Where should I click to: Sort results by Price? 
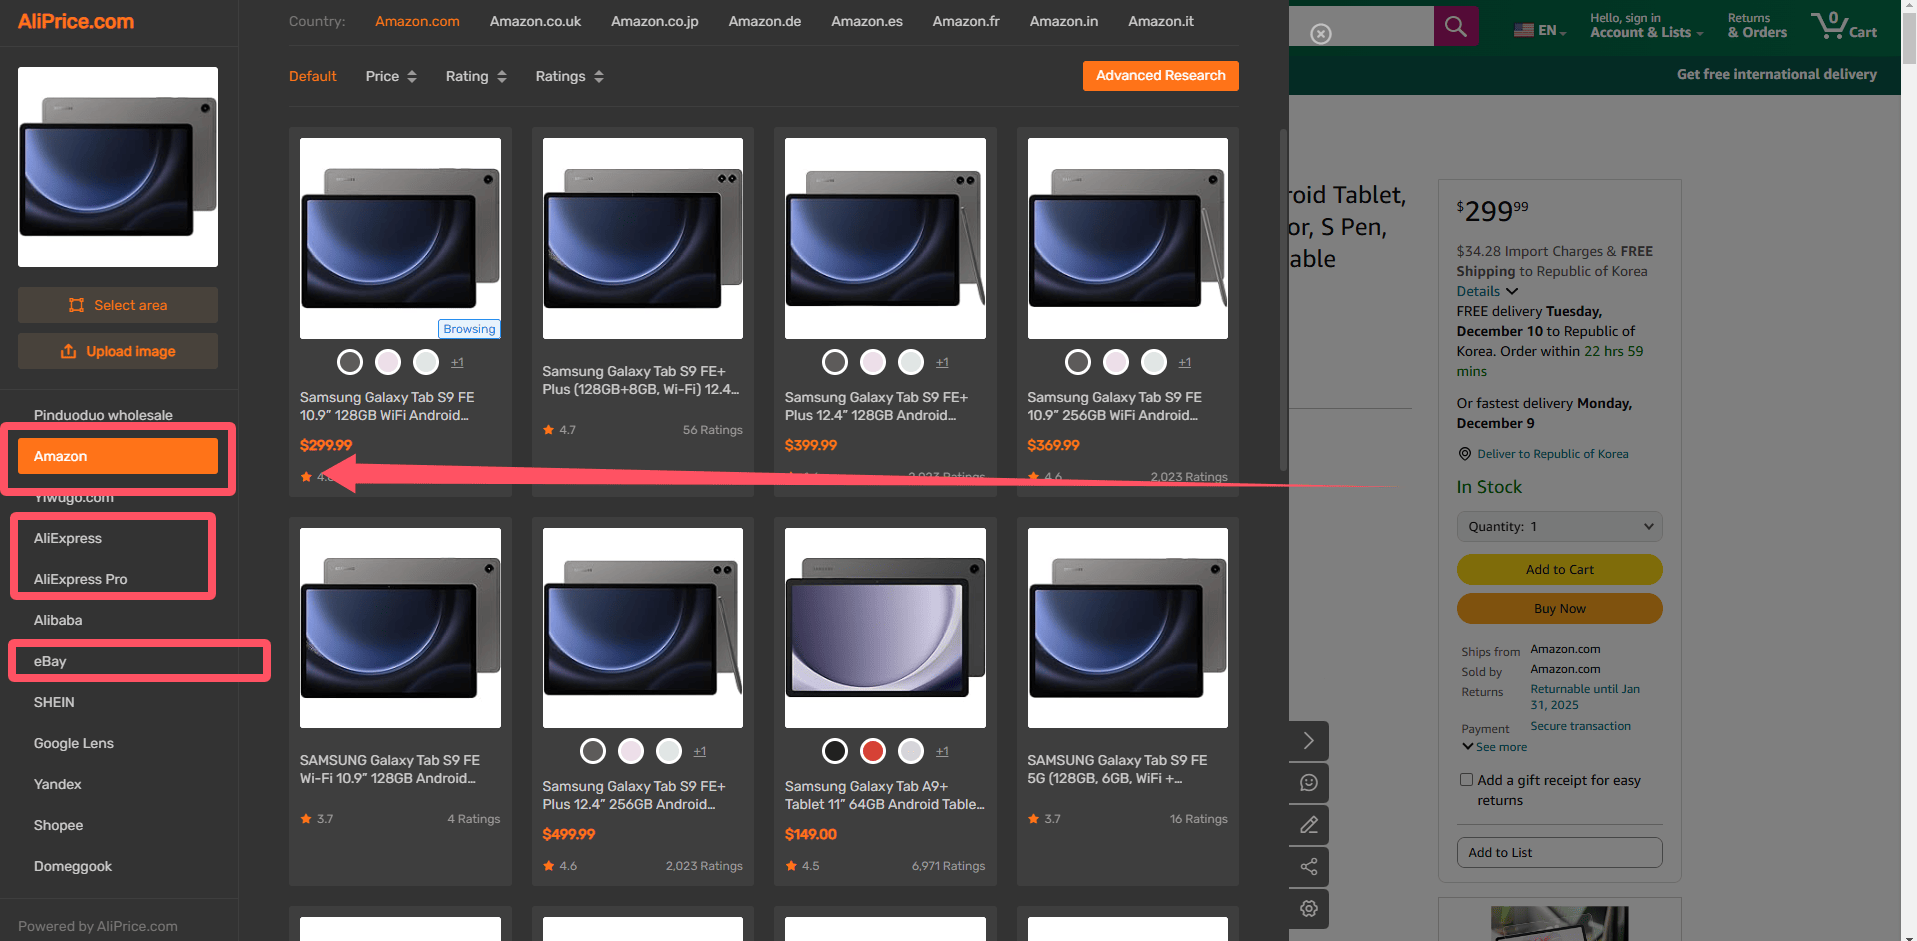tap(391, 76)
